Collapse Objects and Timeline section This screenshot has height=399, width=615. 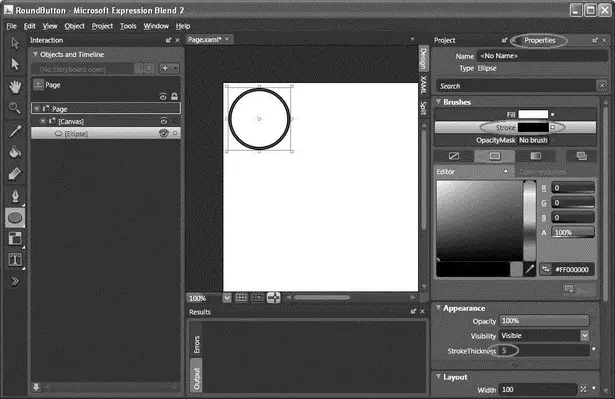pos(35,54)
